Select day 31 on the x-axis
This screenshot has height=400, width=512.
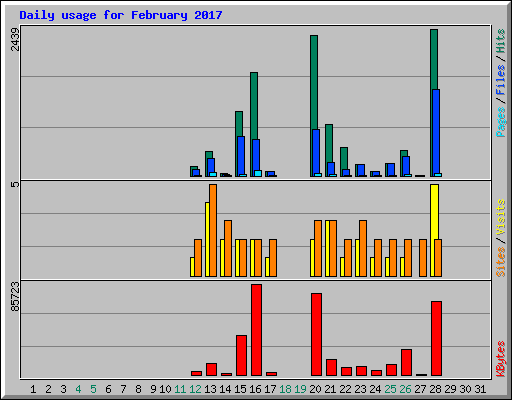480,389
